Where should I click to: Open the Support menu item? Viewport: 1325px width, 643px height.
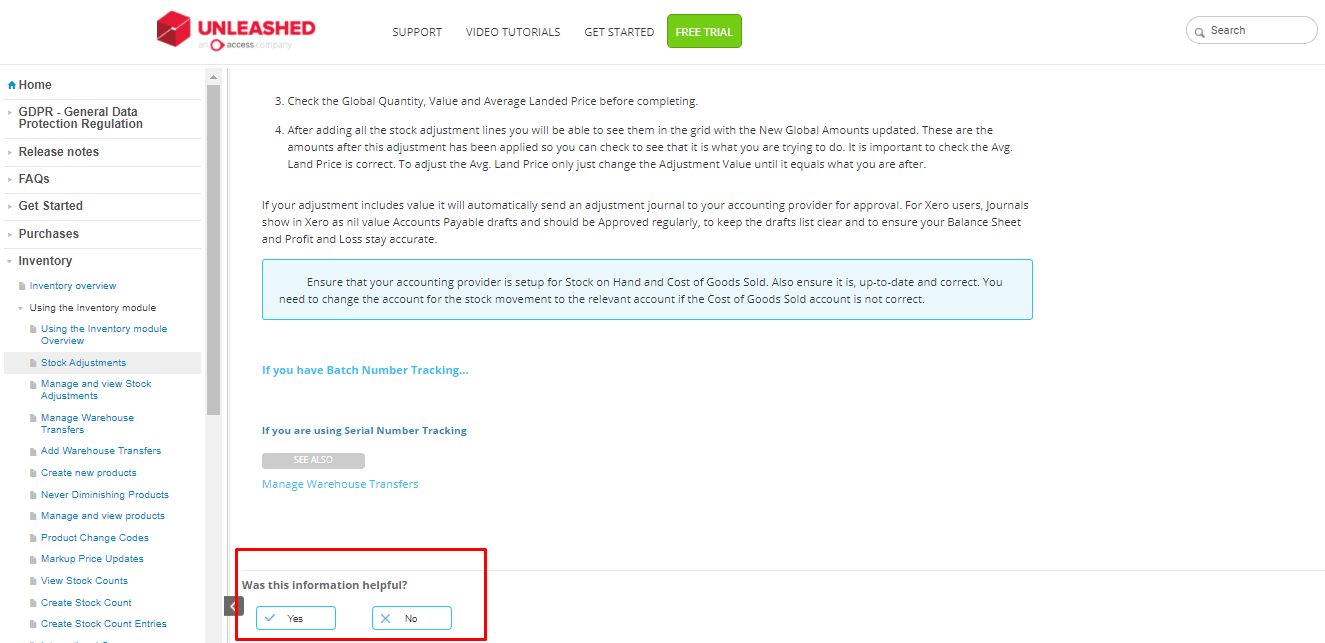click(x=417, y=32)
